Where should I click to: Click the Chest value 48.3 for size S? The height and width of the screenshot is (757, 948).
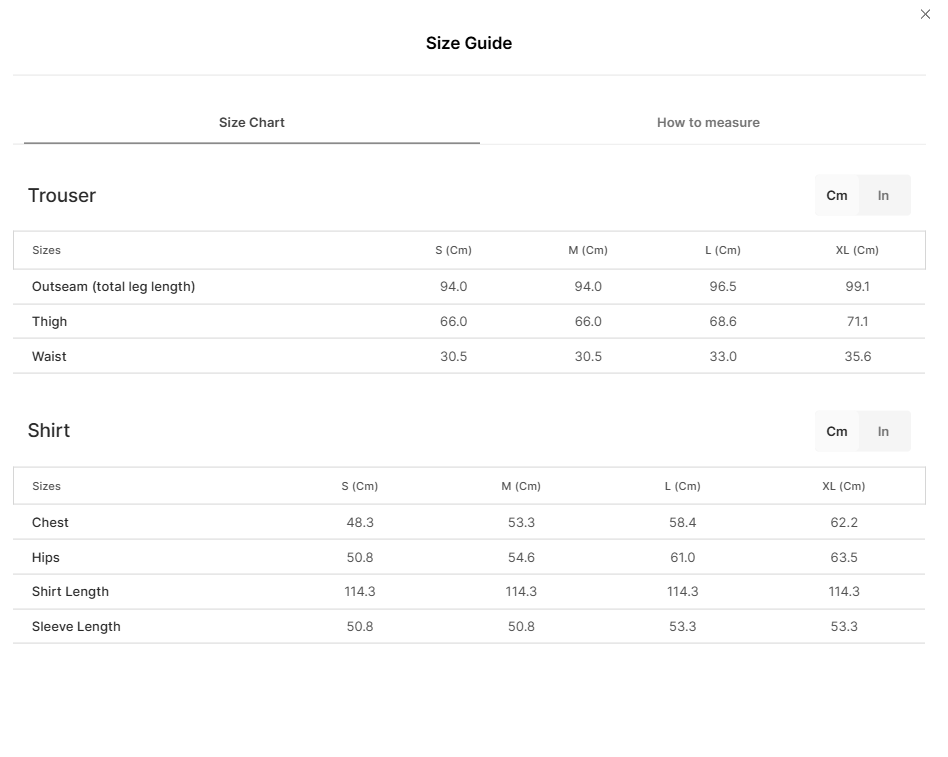360,522
